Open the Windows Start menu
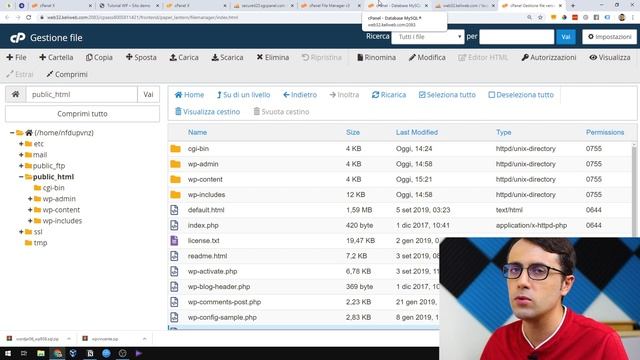This screenshot has width=640, height=360. 8,353
